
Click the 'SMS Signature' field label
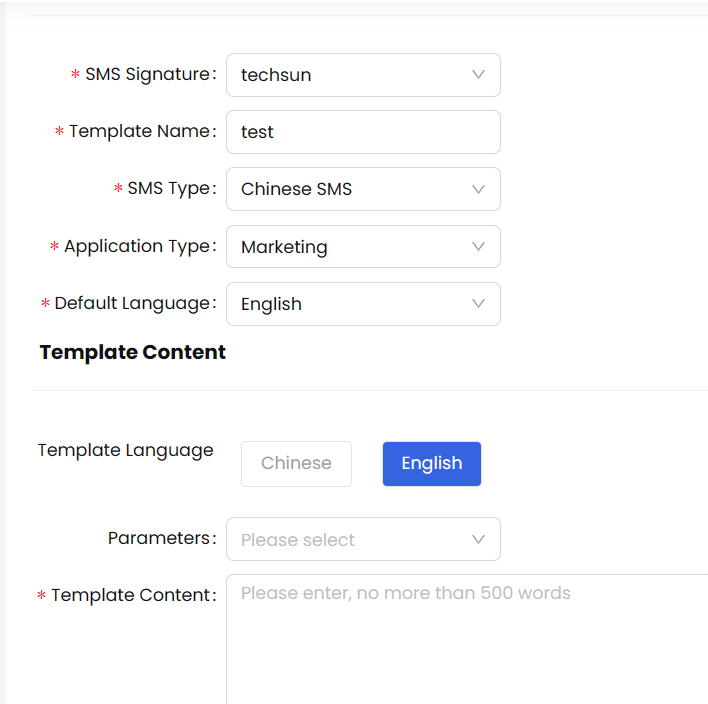tap(149, 74)
